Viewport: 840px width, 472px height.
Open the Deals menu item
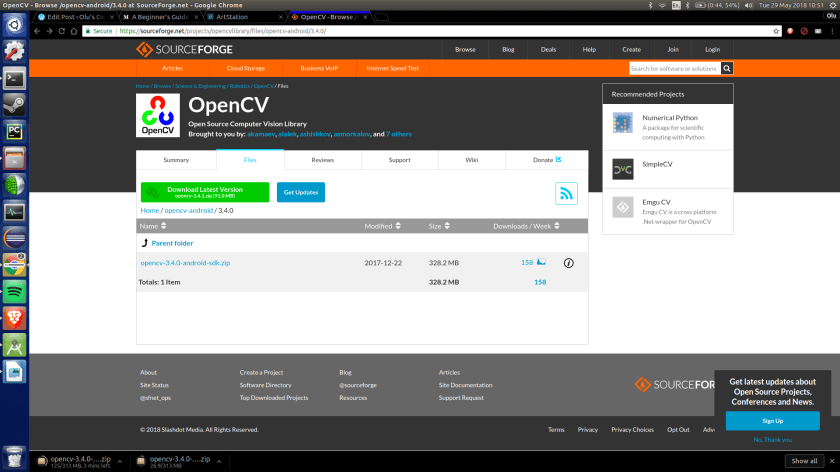tap(548, 49)
